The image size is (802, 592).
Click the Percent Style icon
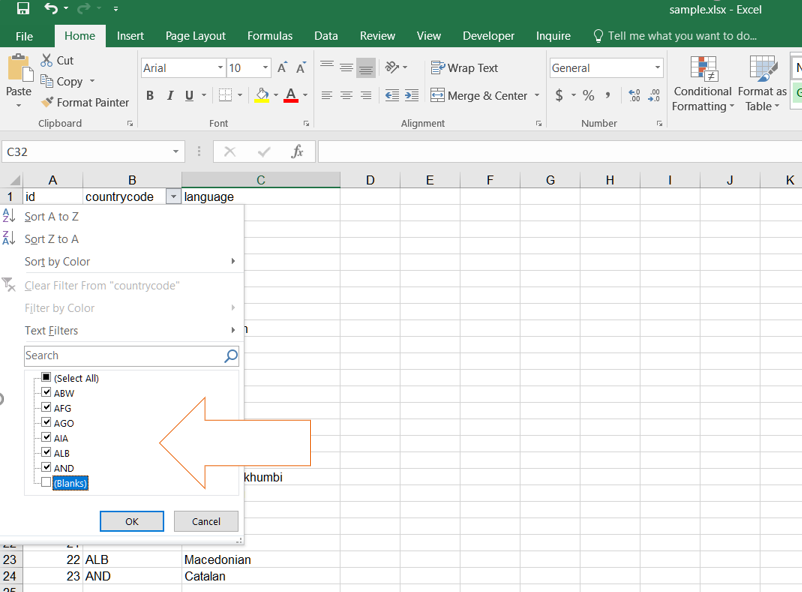click(x=589, y=96)
